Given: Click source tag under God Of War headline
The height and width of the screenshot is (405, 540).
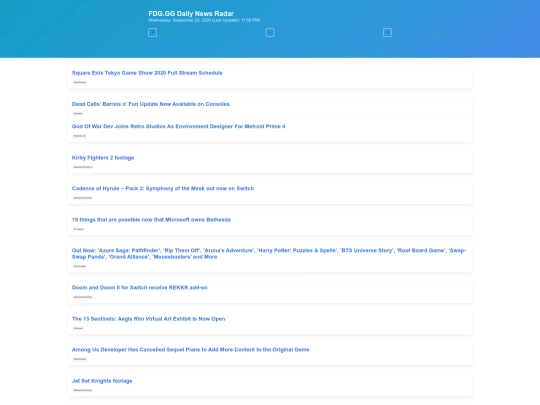Looking at the screenshot, I should point(80,136).
